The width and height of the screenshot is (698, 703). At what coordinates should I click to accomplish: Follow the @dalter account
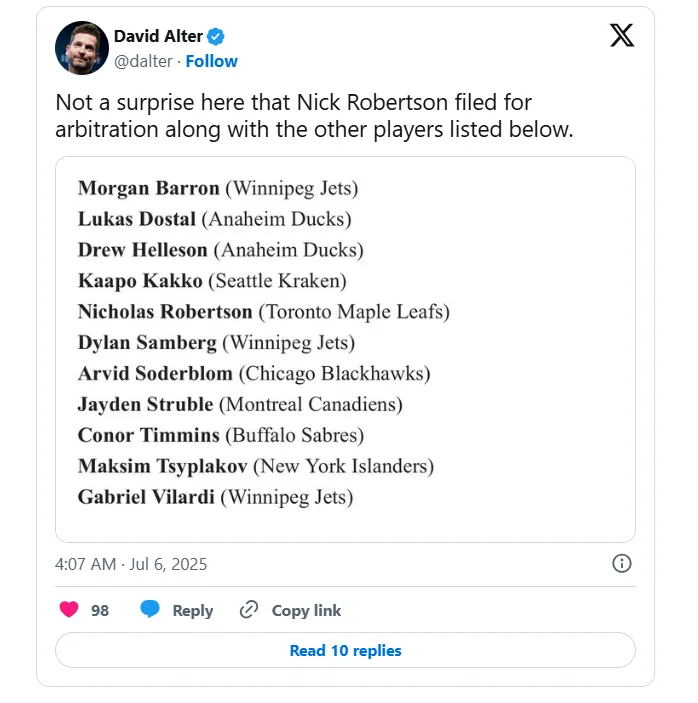[212, 61]
